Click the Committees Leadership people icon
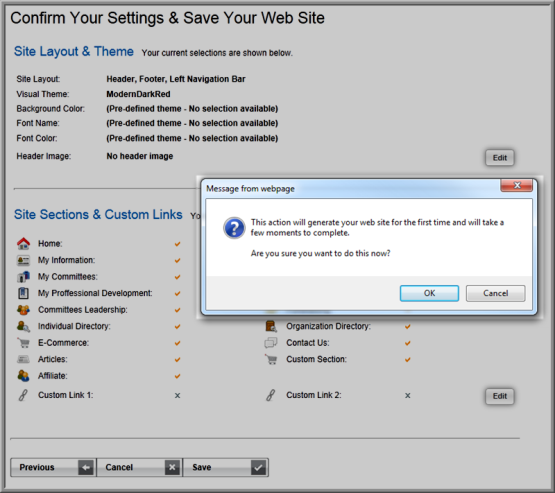The image size is (555, 493). click(x=23, y=310)
